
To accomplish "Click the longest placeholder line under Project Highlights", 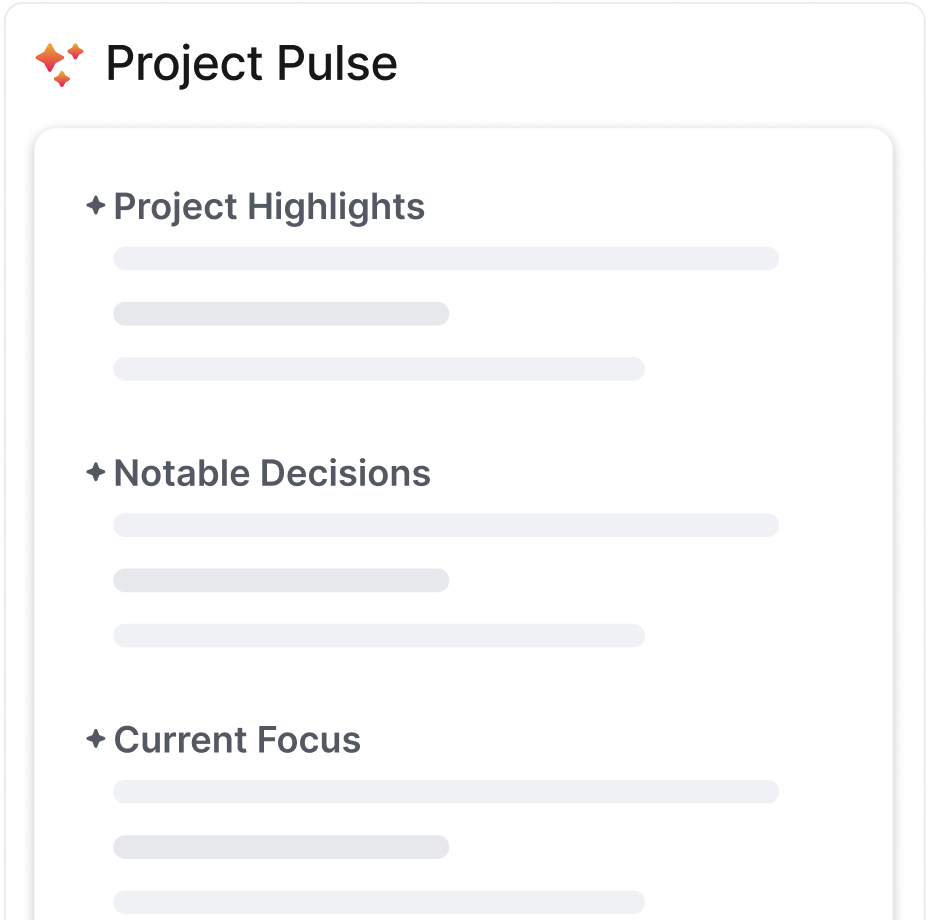I will pos(446,258).
